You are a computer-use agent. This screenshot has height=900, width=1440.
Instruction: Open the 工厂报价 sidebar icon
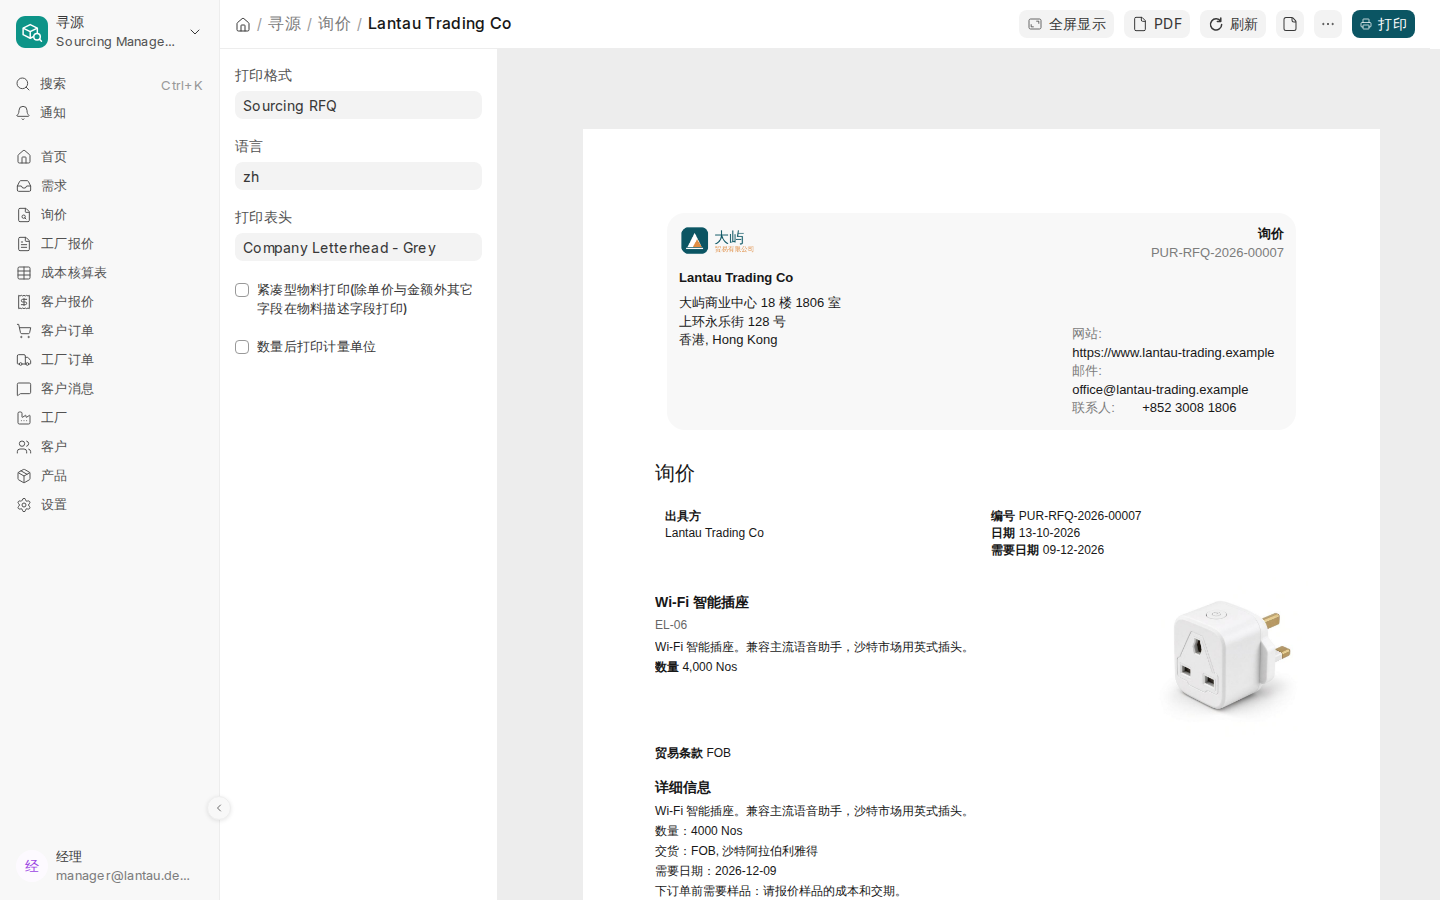pos(24,244)
